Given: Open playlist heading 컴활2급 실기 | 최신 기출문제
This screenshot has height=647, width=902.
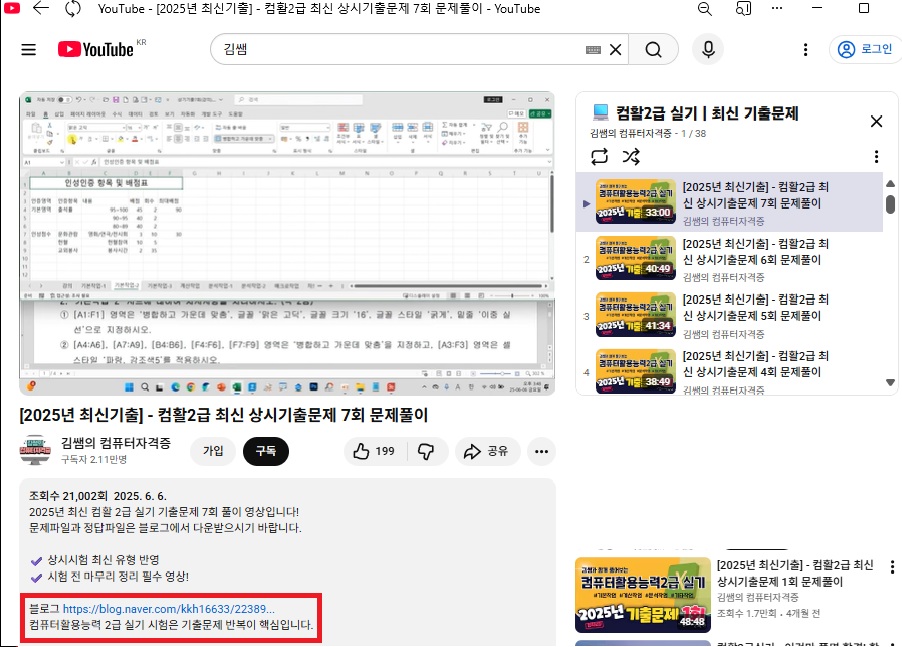Looking at the screenshot, I should click(x=707, y=113).
